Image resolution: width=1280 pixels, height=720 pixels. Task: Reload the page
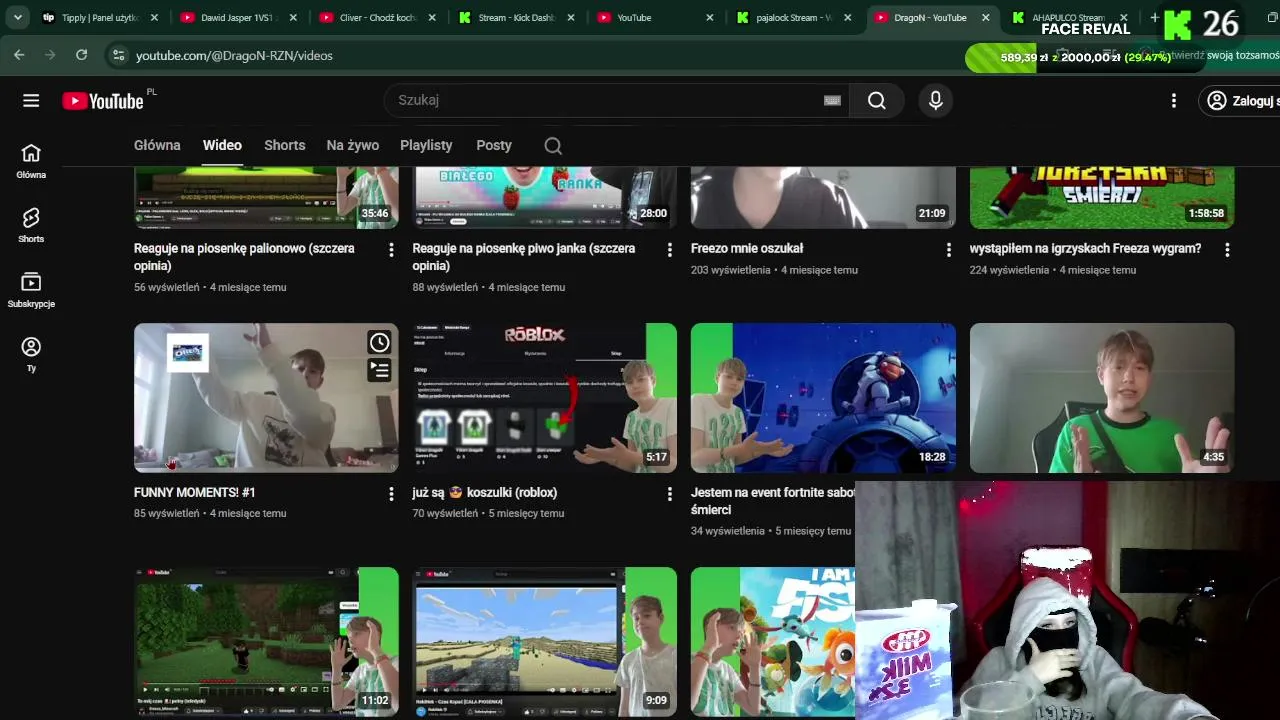(81, 55)
